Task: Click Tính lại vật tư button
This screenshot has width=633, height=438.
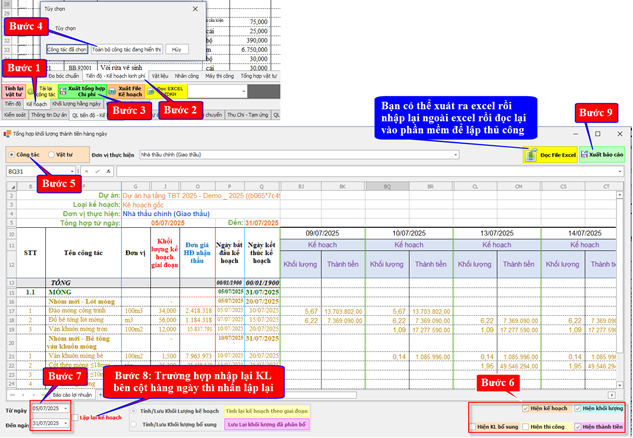Action: coord(14,91)
